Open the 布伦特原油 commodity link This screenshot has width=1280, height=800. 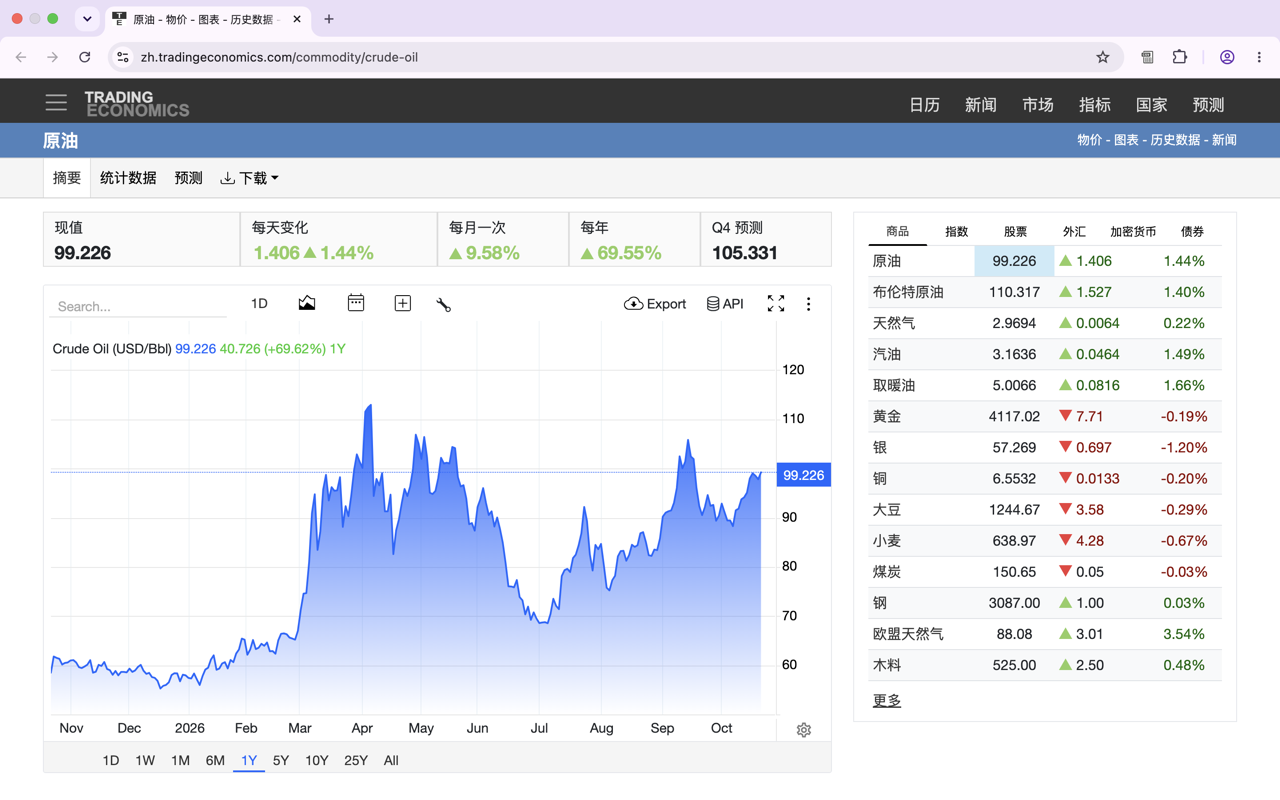coord(908,292)
